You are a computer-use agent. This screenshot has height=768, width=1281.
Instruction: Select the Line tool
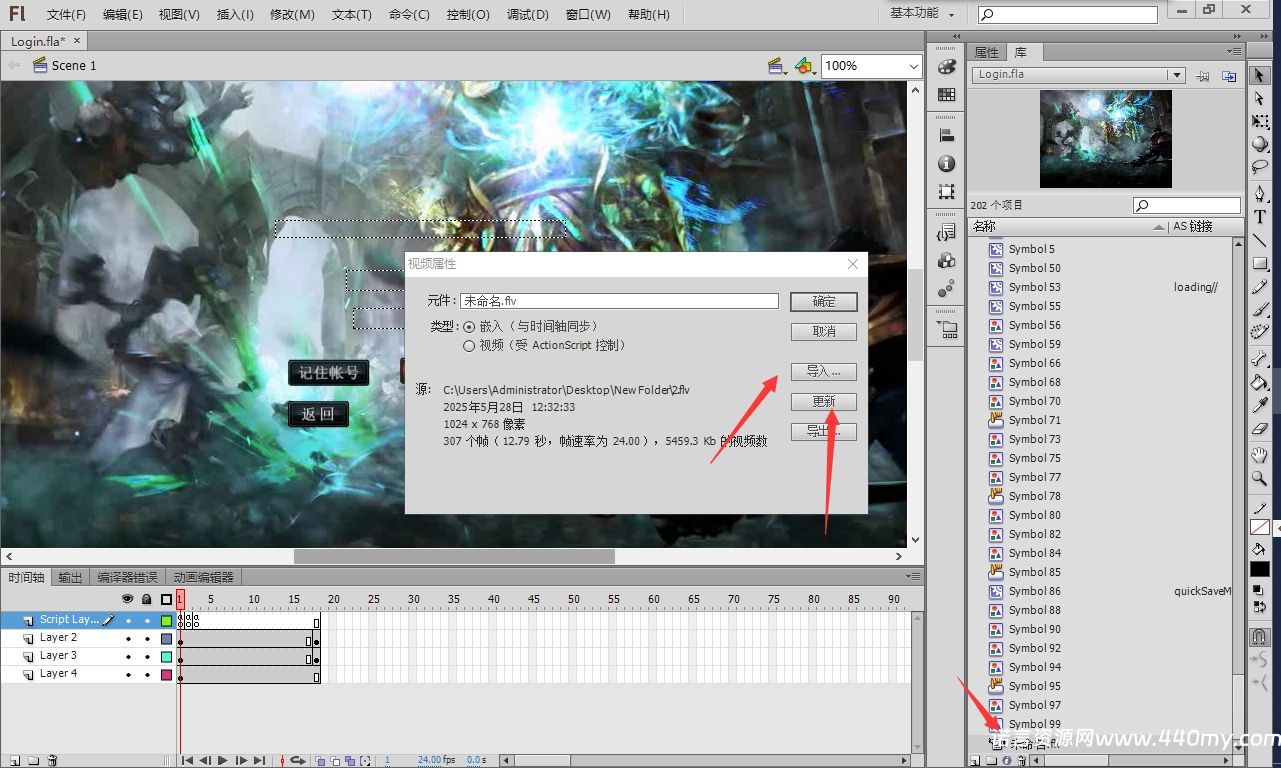pyautogui.click(x=1259, y=240)
